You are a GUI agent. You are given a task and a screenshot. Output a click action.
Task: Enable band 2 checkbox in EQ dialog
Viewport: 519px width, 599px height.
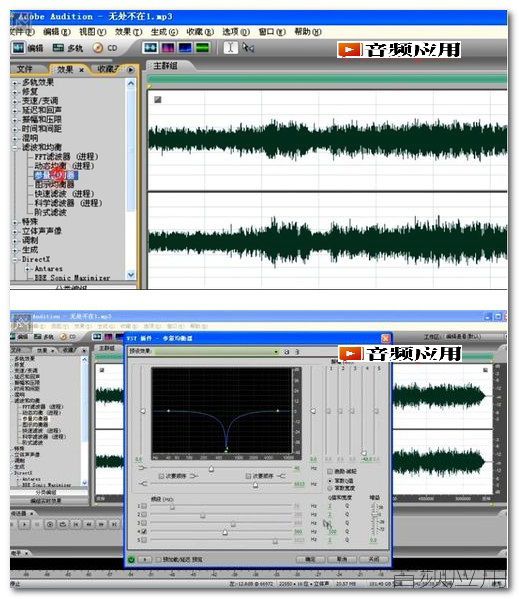[x=144, y=514]
